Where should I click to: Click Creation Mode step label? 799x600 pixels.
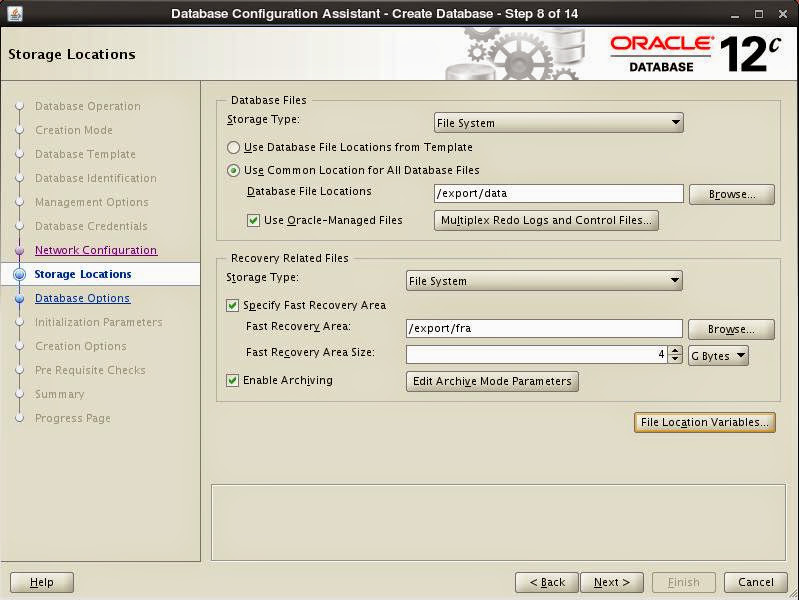pos(74,131)
